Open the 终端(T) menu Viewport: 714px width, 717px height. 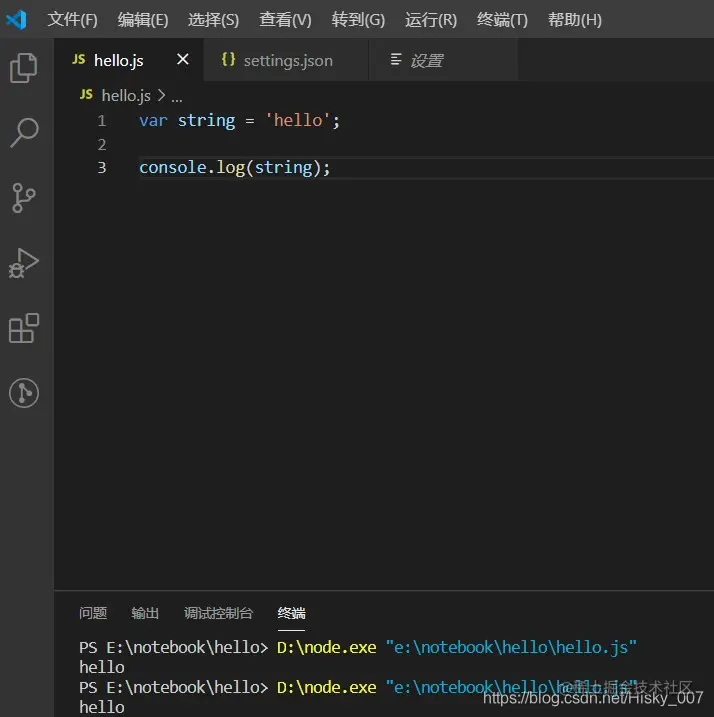pyautogui.click(x=502, y=20)
